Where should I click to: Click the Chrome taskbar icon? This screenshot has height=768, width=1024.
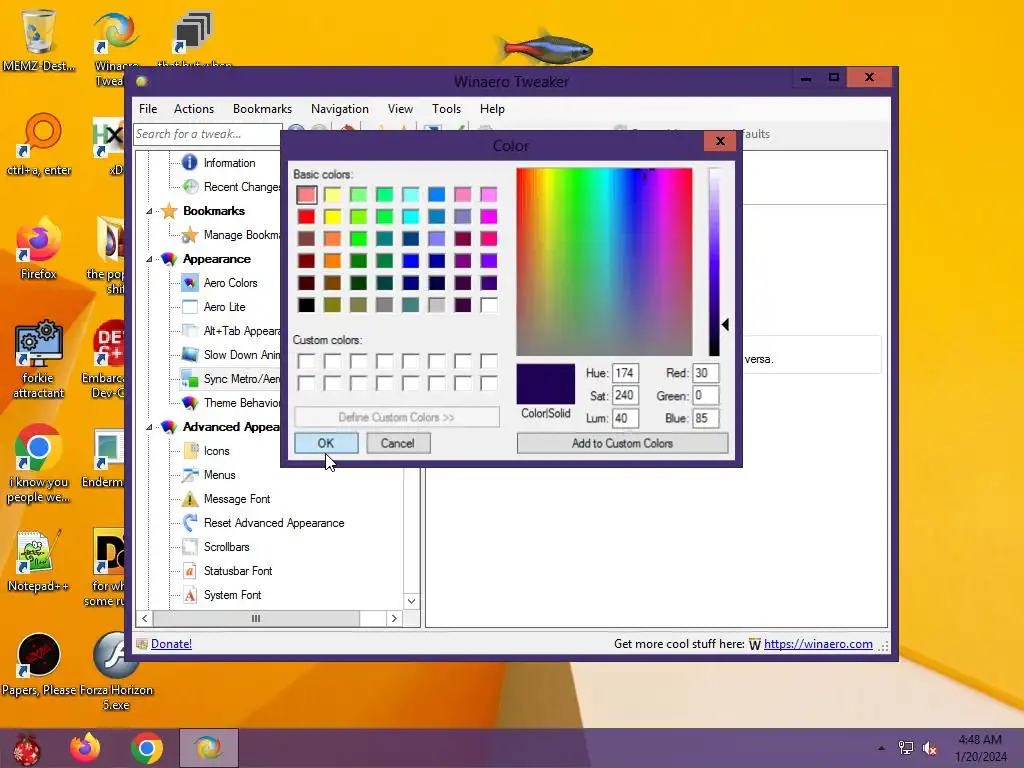click(146, 748)
